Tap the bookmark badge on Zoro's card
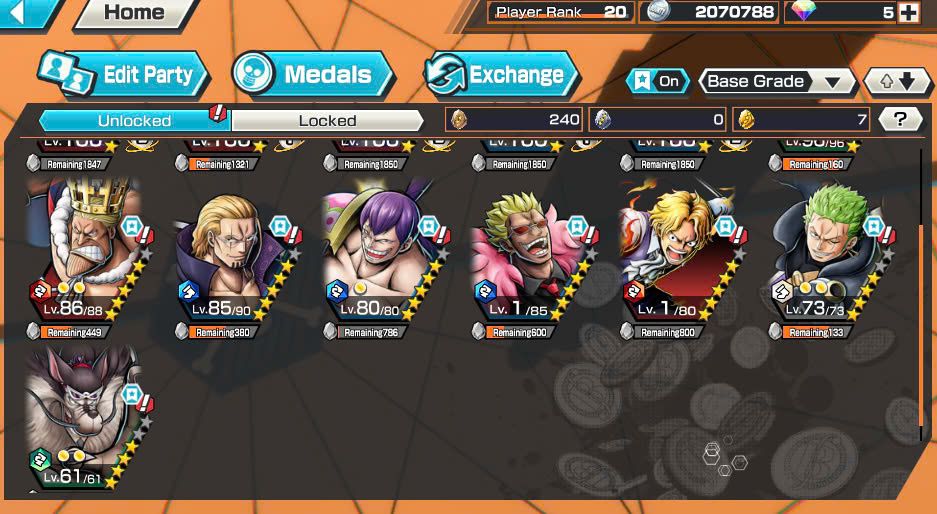The image size is (937, 514). tap(873, 226)
